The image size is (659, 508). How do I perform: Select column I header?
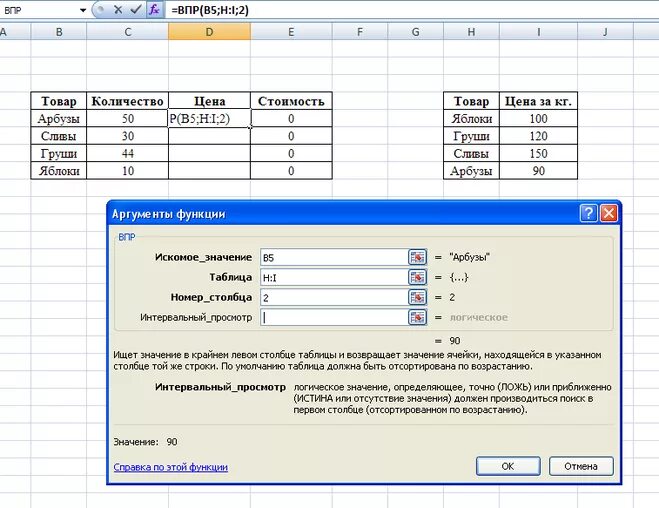coord(538,32)
